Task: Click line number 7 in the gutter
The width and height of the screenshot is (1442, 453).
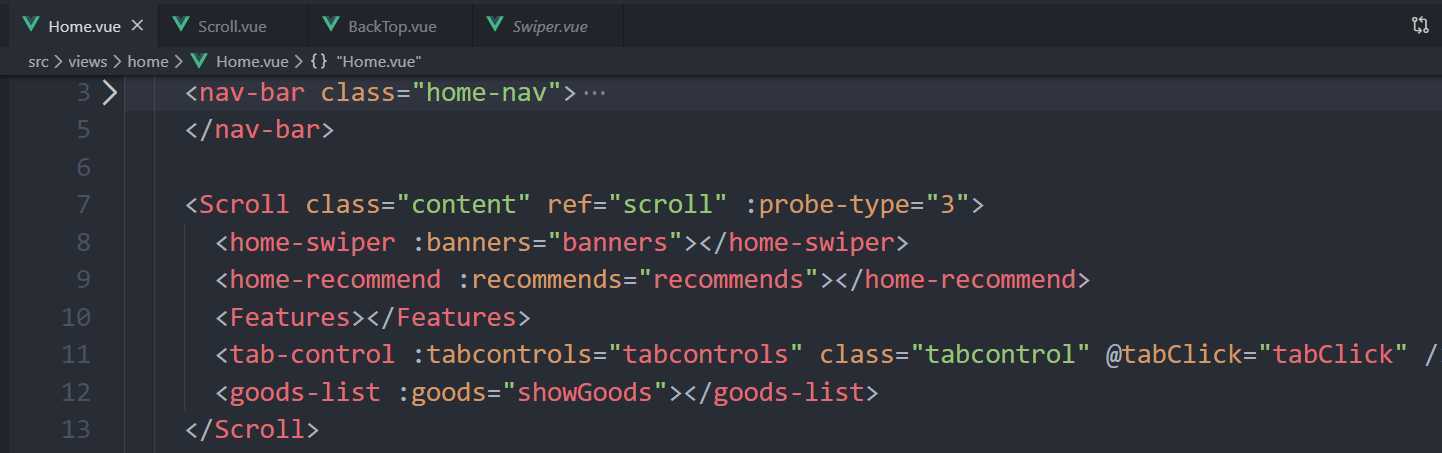Action: (x=82, y=205)
